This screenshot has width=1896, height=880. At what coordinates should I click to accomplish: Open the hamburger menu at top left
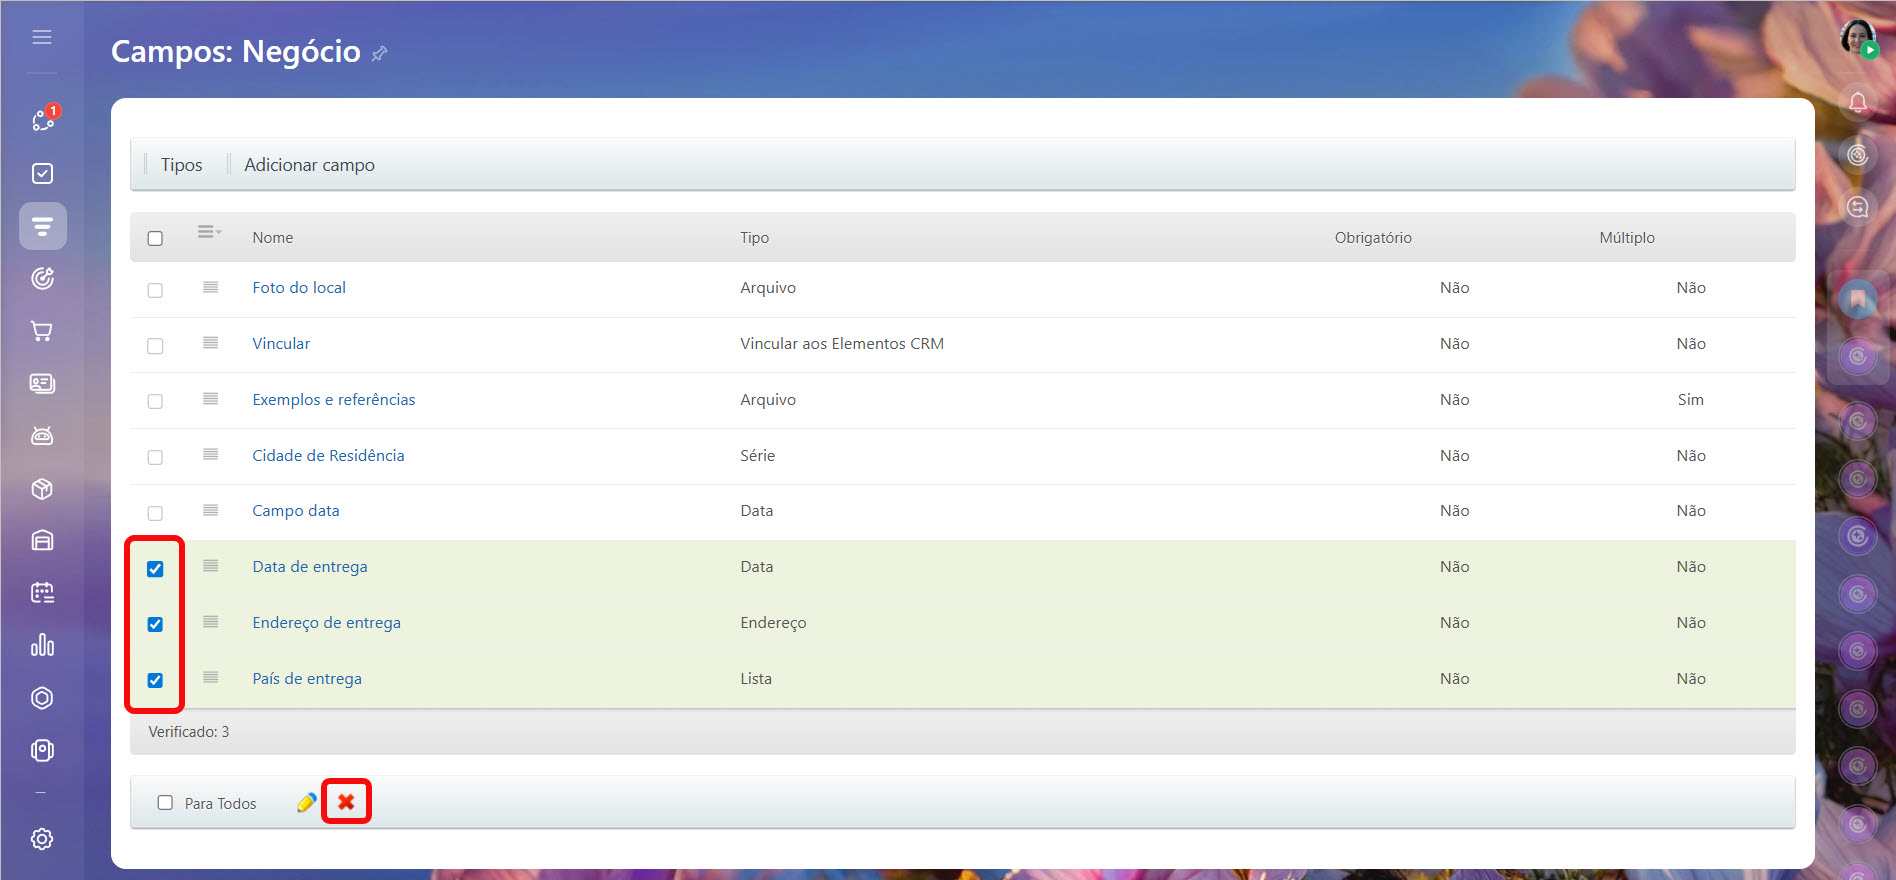pos(42,37)
